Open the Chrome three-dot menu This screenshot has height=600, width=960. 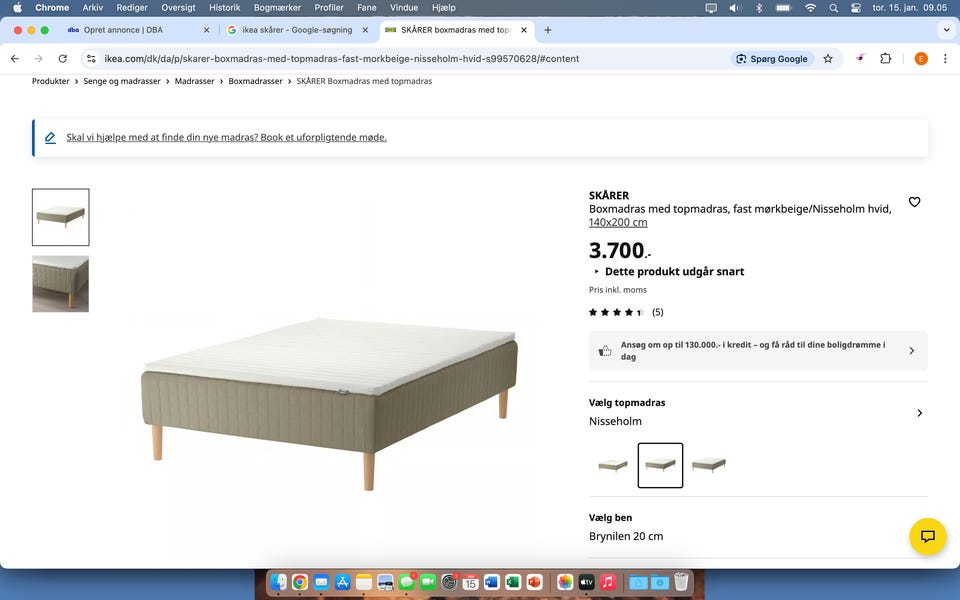[x=945, y=59]
